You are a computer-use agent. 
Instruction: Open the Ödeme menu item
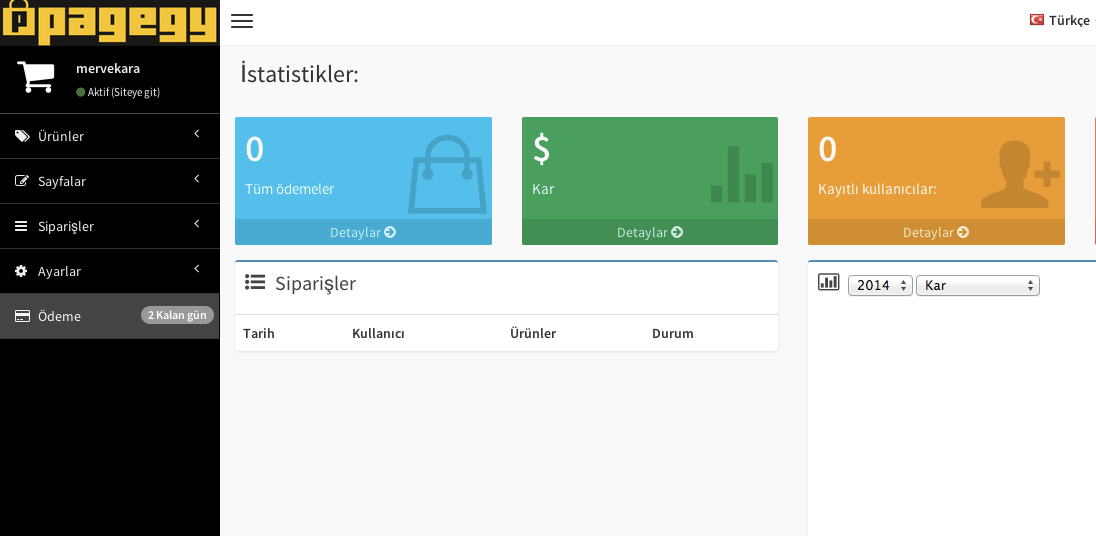(x=110, y=317)
